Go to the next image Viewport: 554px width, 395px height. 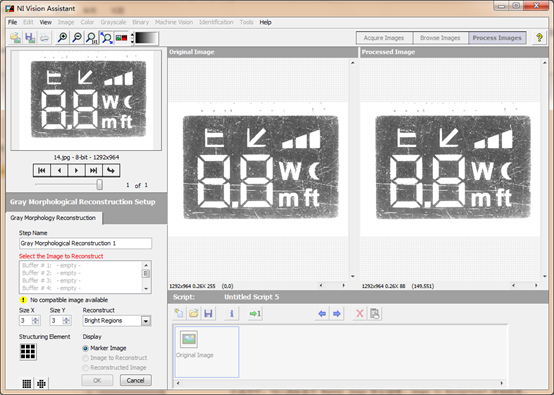pyautogui.click(x=76, y=170)
